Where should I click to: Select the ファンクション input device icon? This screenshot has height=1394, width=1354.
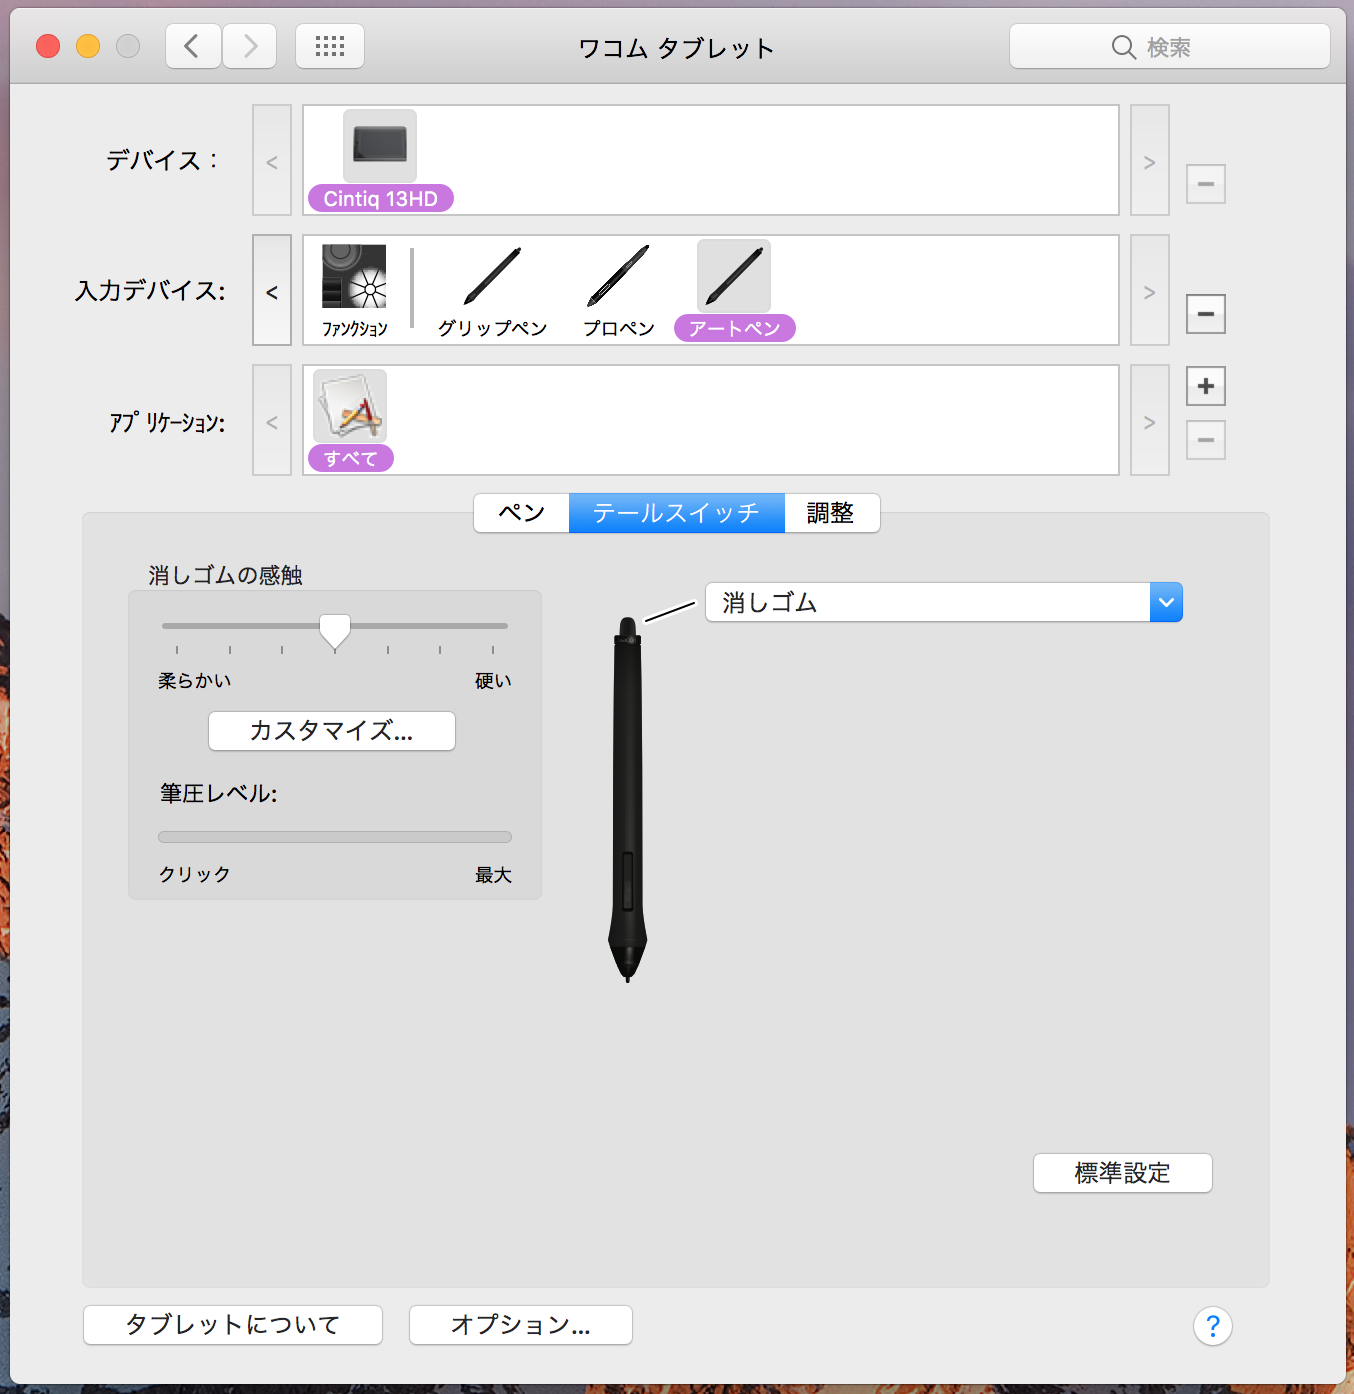tap(354, 276)
